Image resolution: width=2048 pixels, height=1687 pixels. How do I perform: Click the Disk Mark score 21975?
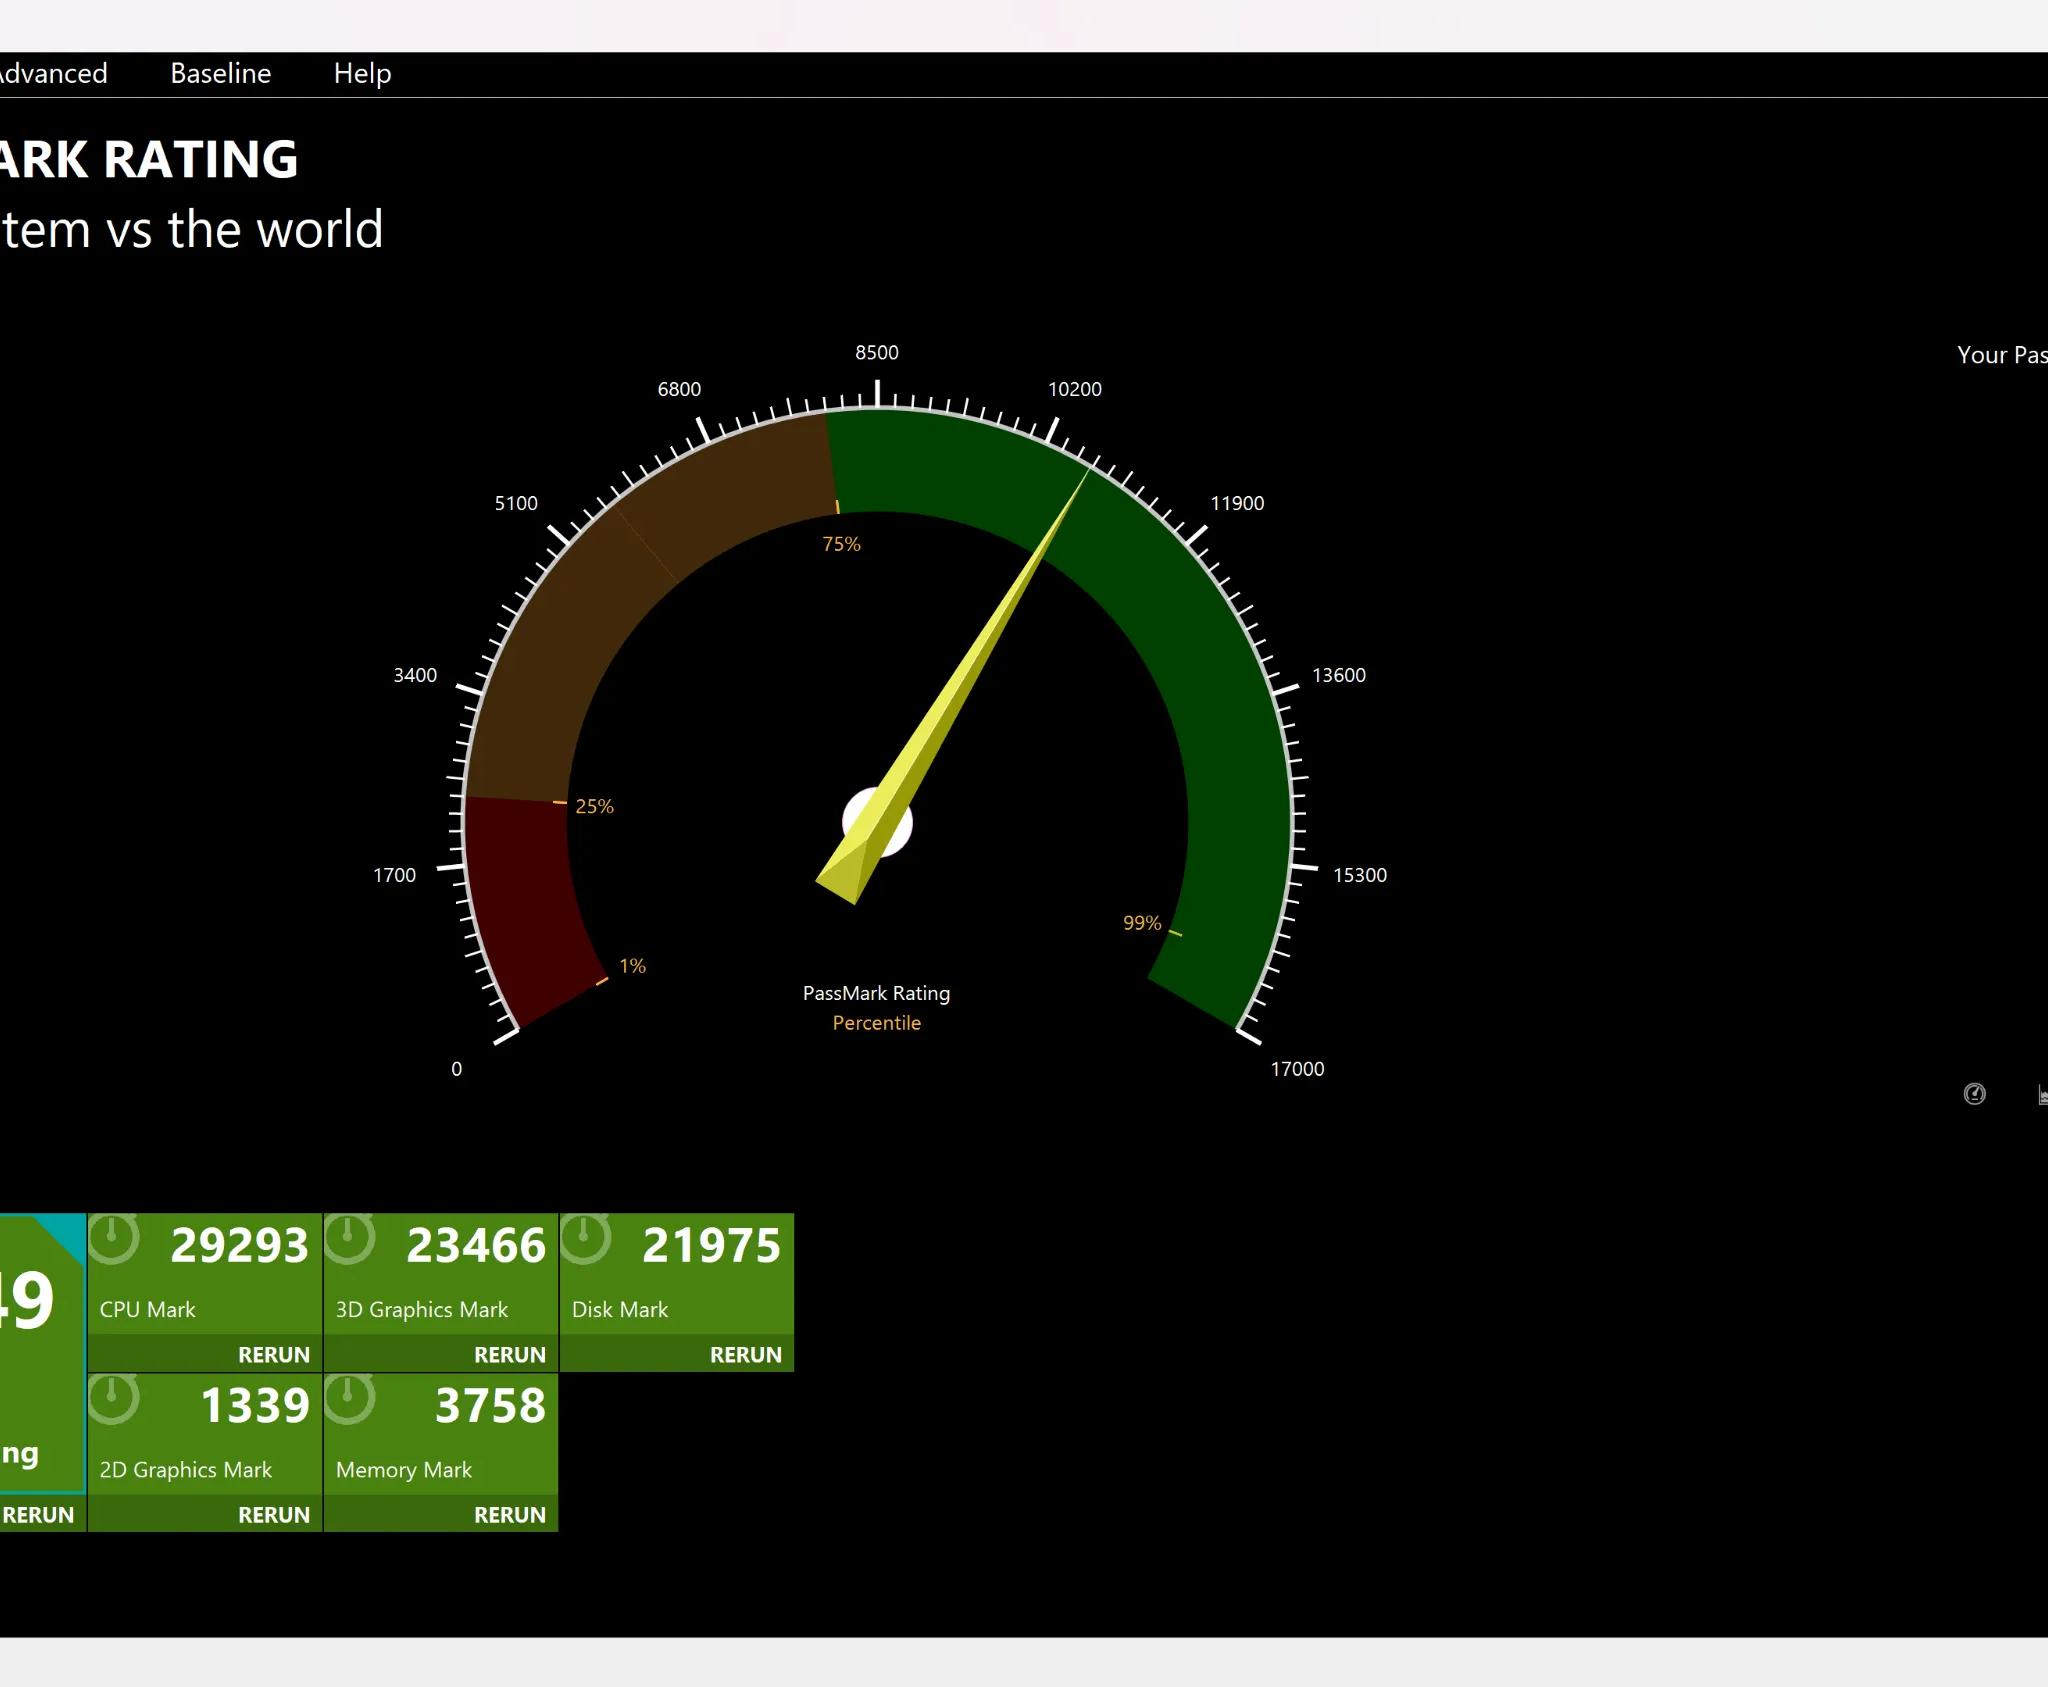(711, 1246)
